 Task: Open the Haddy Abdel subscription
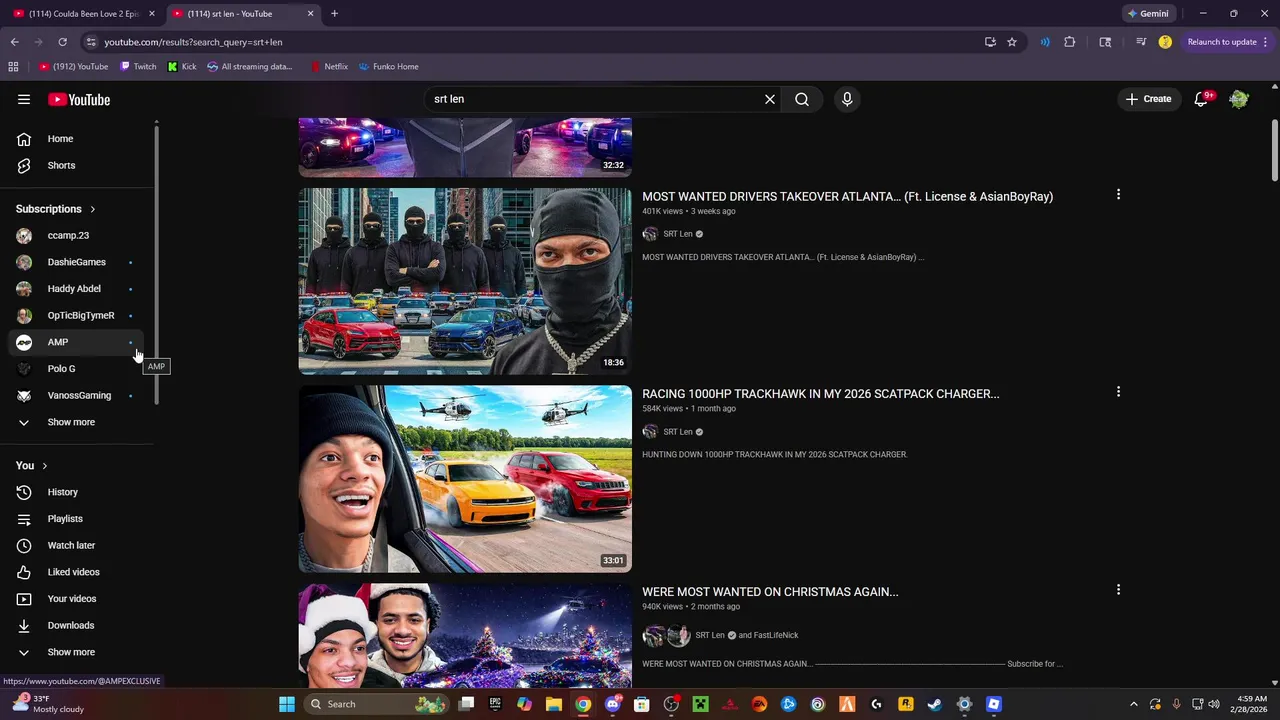click(78, 289)
